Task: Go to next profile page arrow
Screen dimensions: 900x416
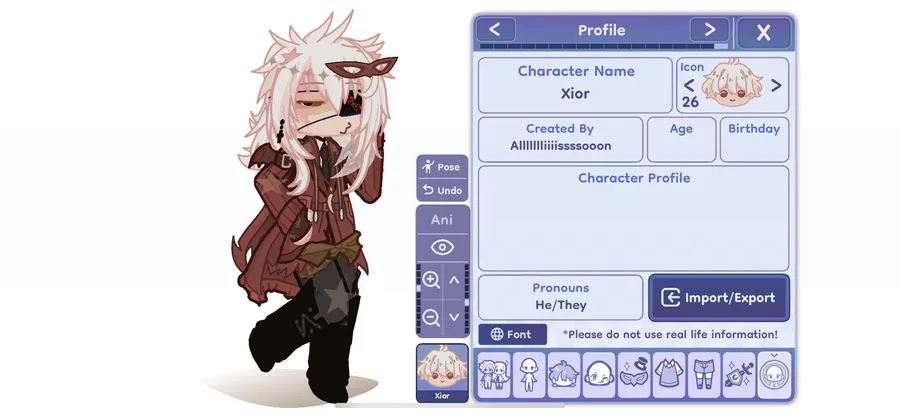Action: [x=709, y=30]
